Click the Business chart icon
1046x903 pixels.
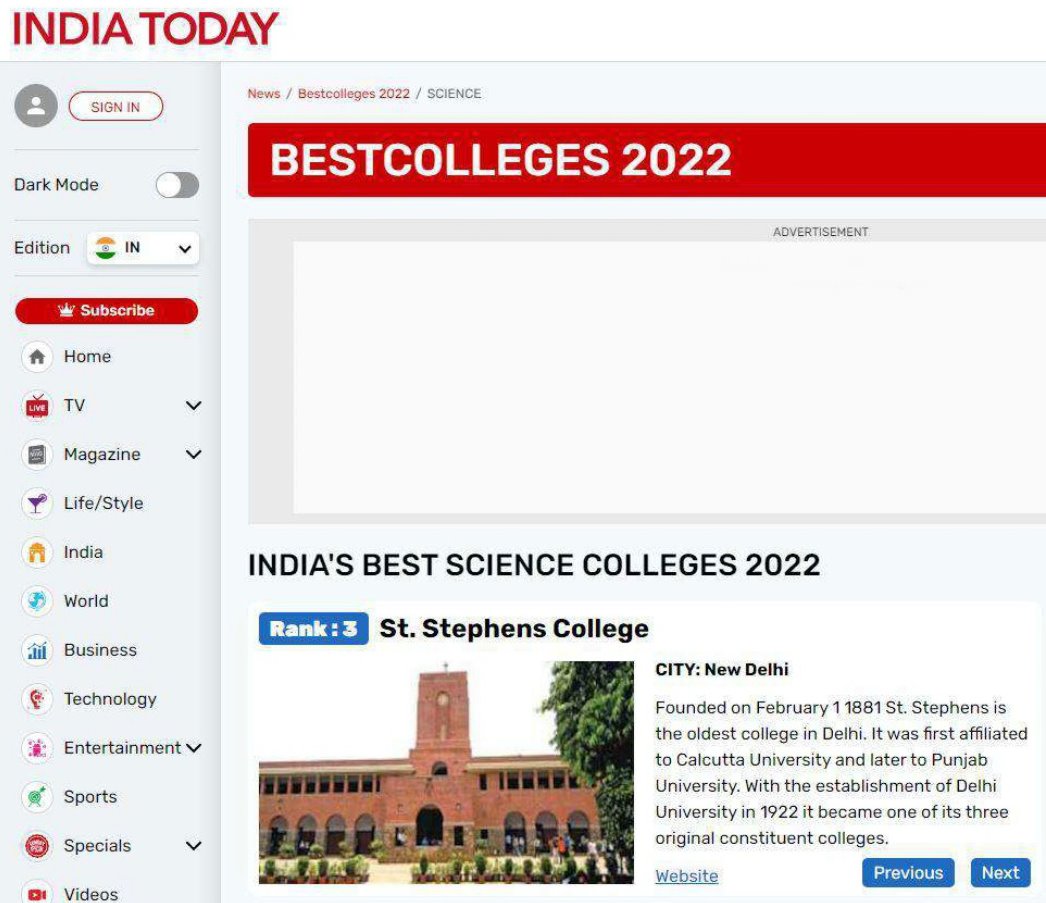(37, 650)
